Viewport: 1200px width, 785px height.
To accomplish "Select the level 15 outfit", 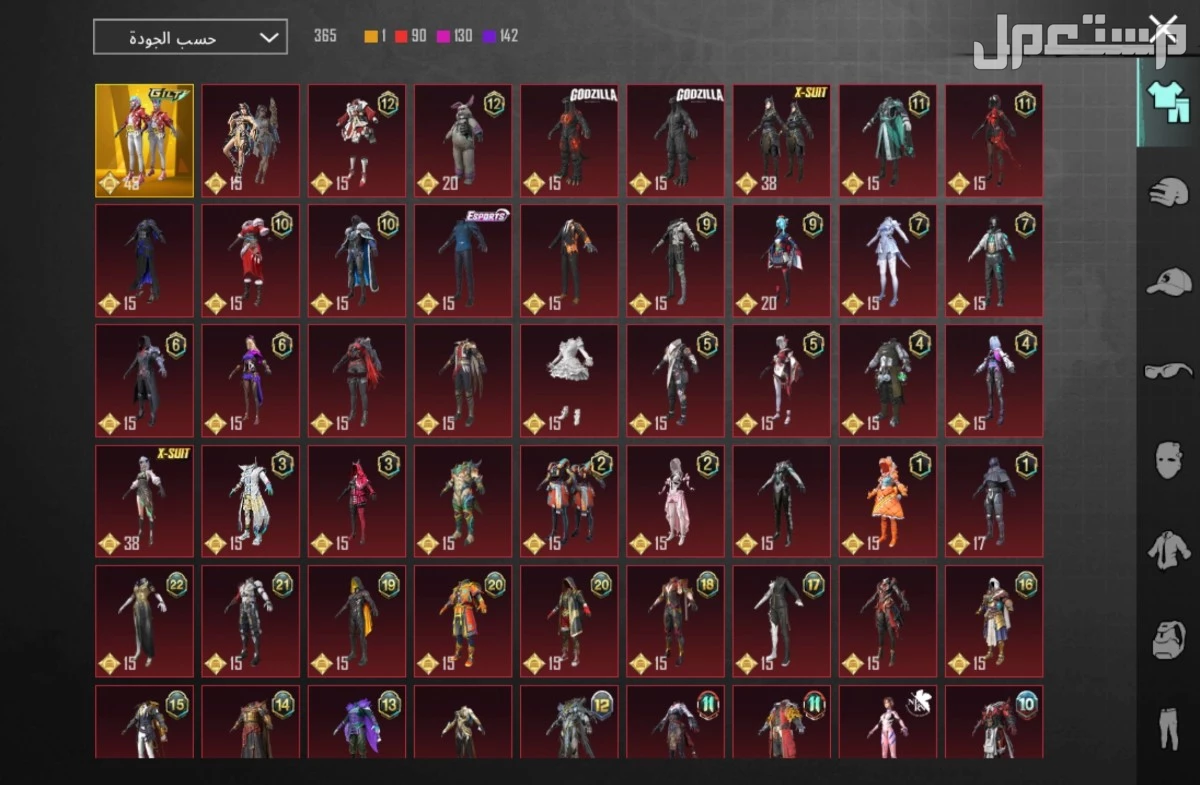I will (144, 721).
